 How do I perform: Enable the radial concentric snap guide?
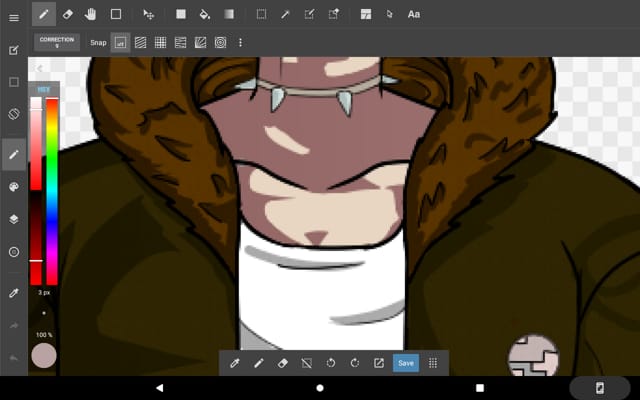pyautogui.click(x=220, y=42)
